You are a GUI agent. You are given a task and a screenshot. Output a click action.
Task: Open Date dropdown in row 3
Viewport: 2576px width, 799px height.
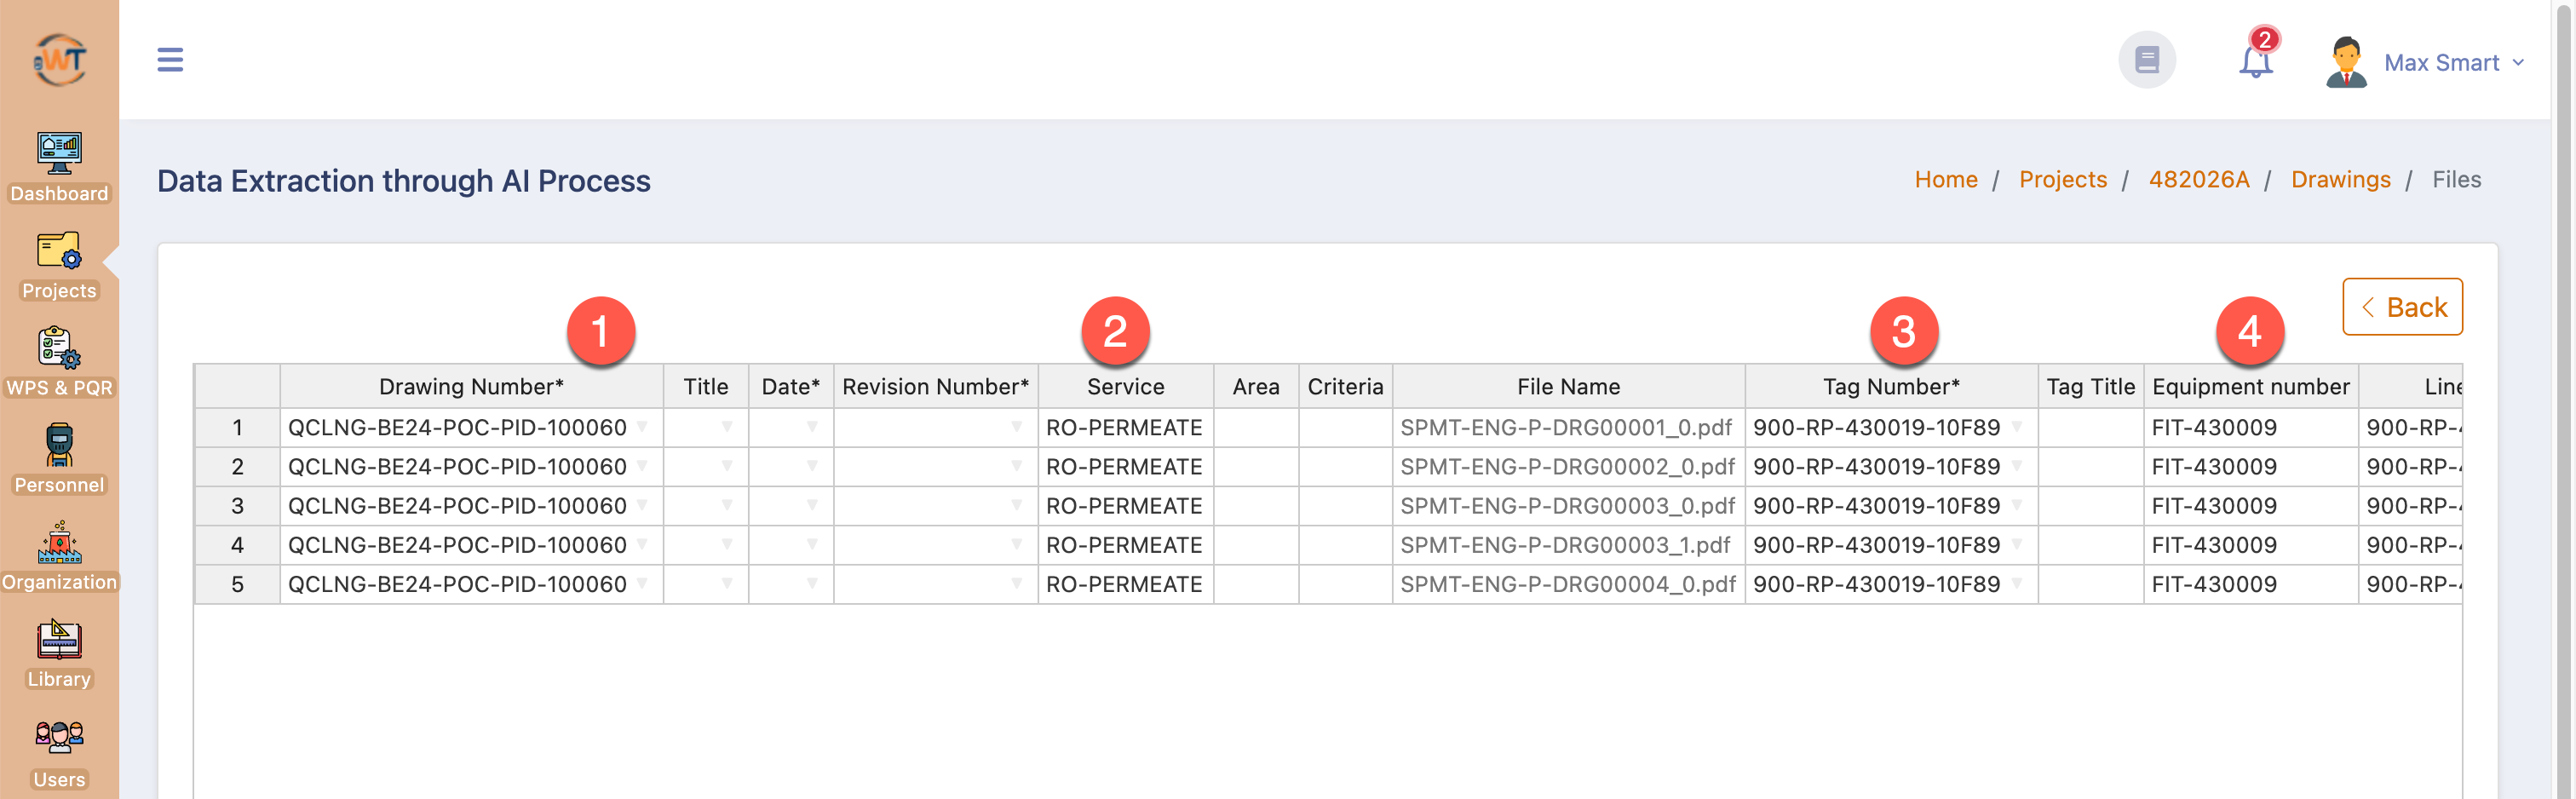click(812, 504)
